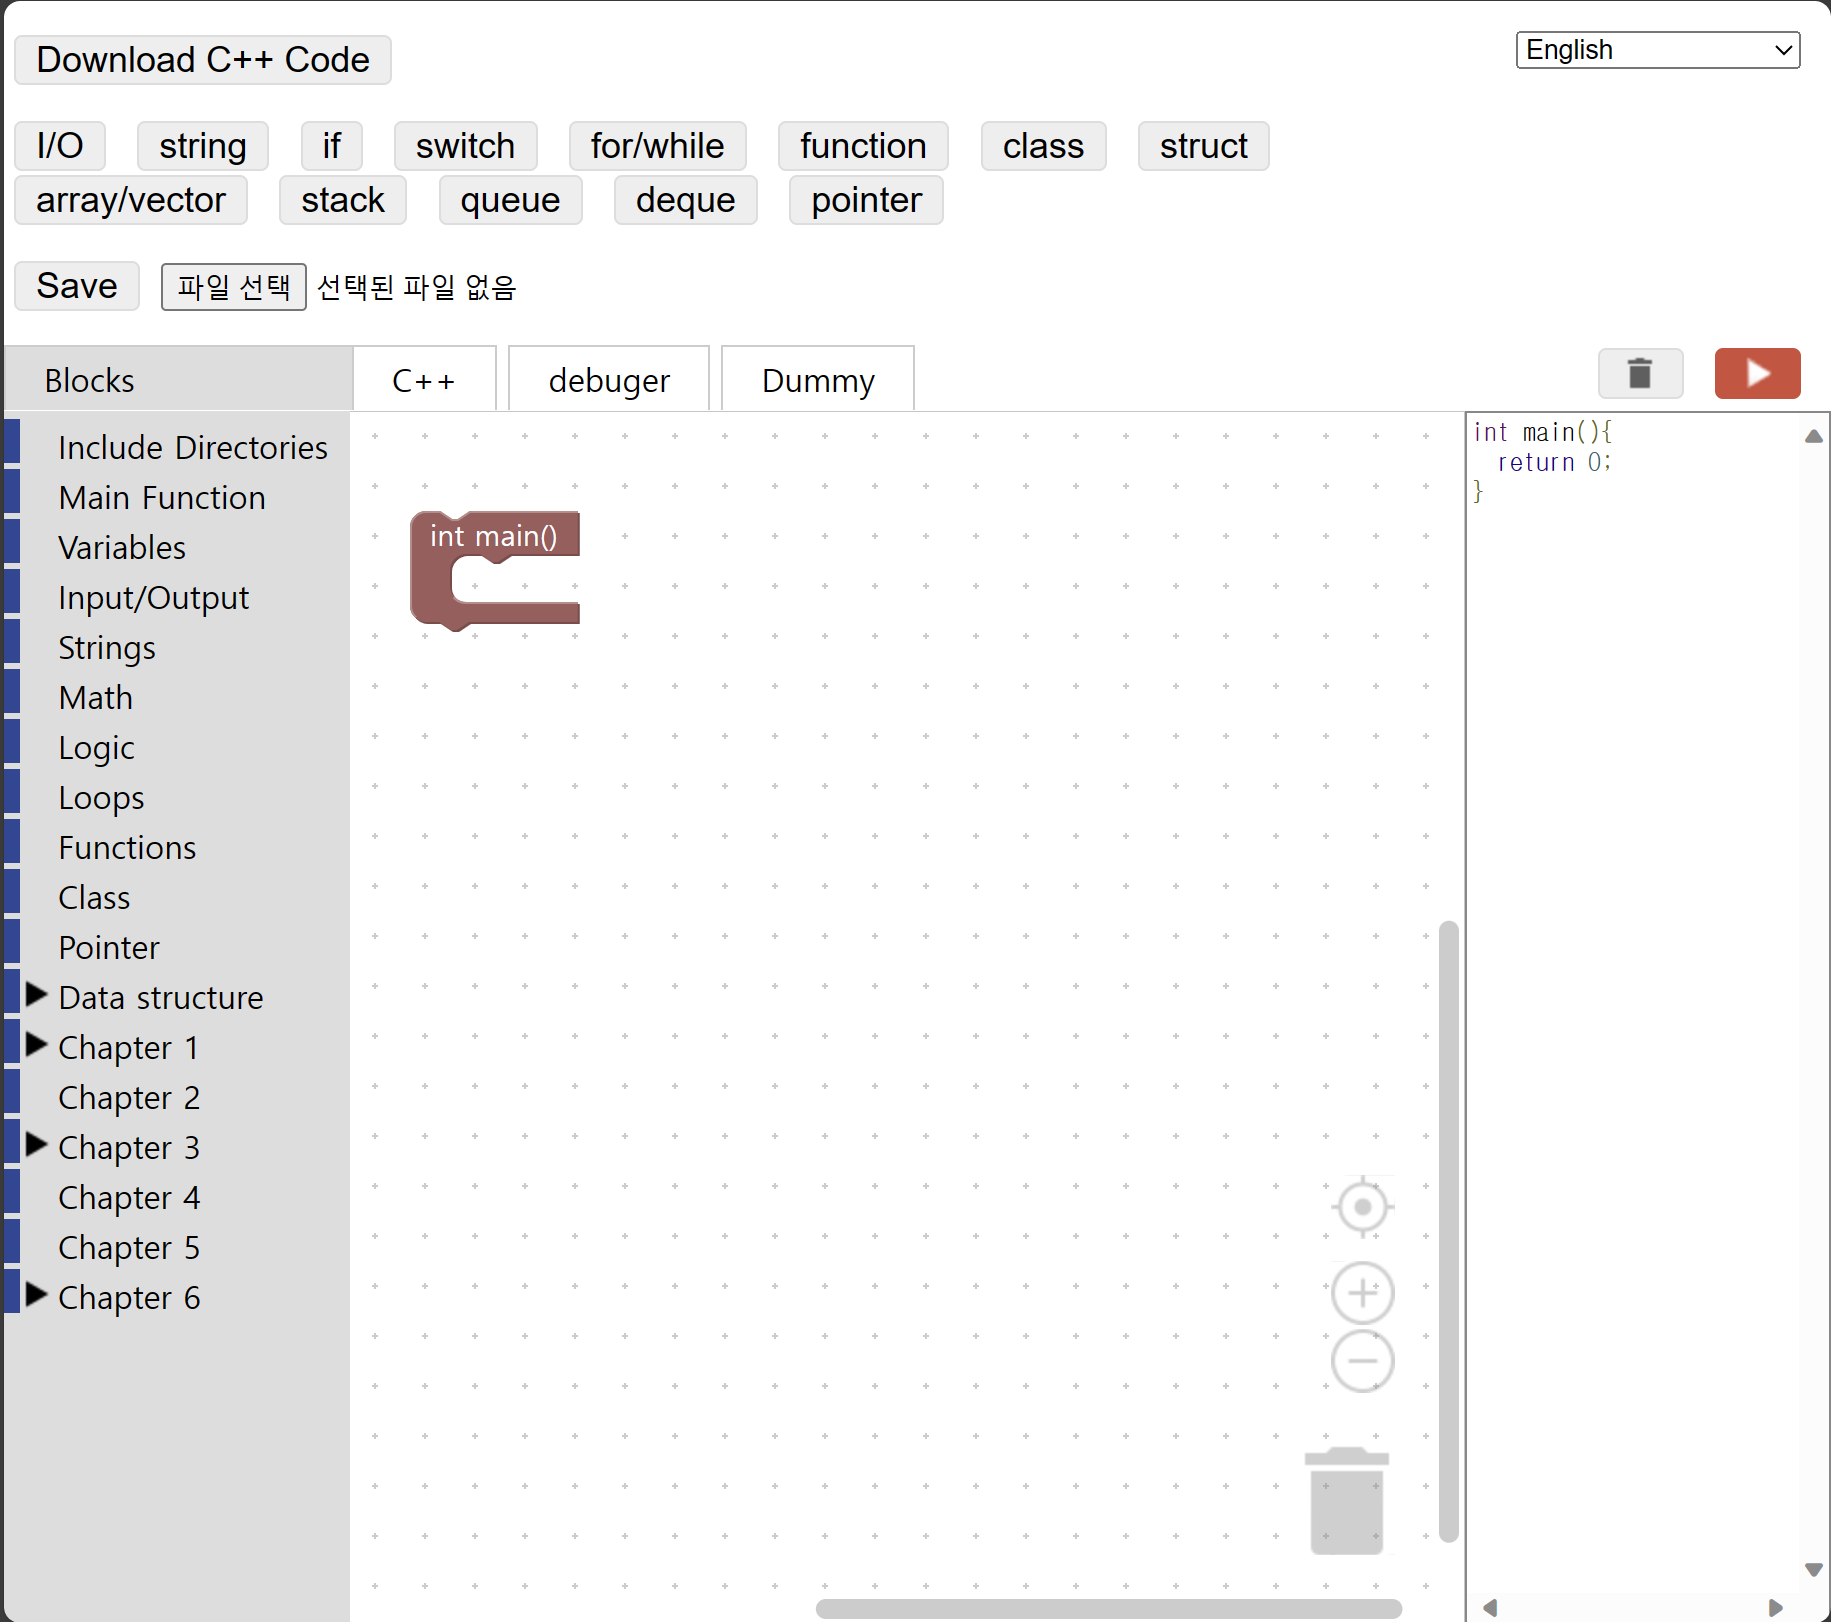The height and width of the screenshot is (1622, 1832).
Task: Open the English language dropdown
Action: [x=1657, y=50]
